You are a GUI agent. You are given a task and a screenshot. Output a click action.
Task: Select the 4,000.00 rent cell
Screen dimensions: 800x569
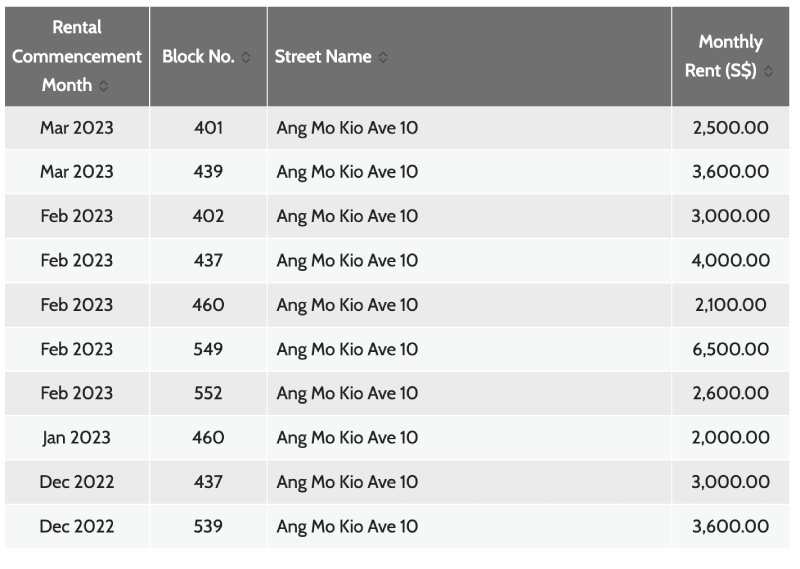click(731, 260)
